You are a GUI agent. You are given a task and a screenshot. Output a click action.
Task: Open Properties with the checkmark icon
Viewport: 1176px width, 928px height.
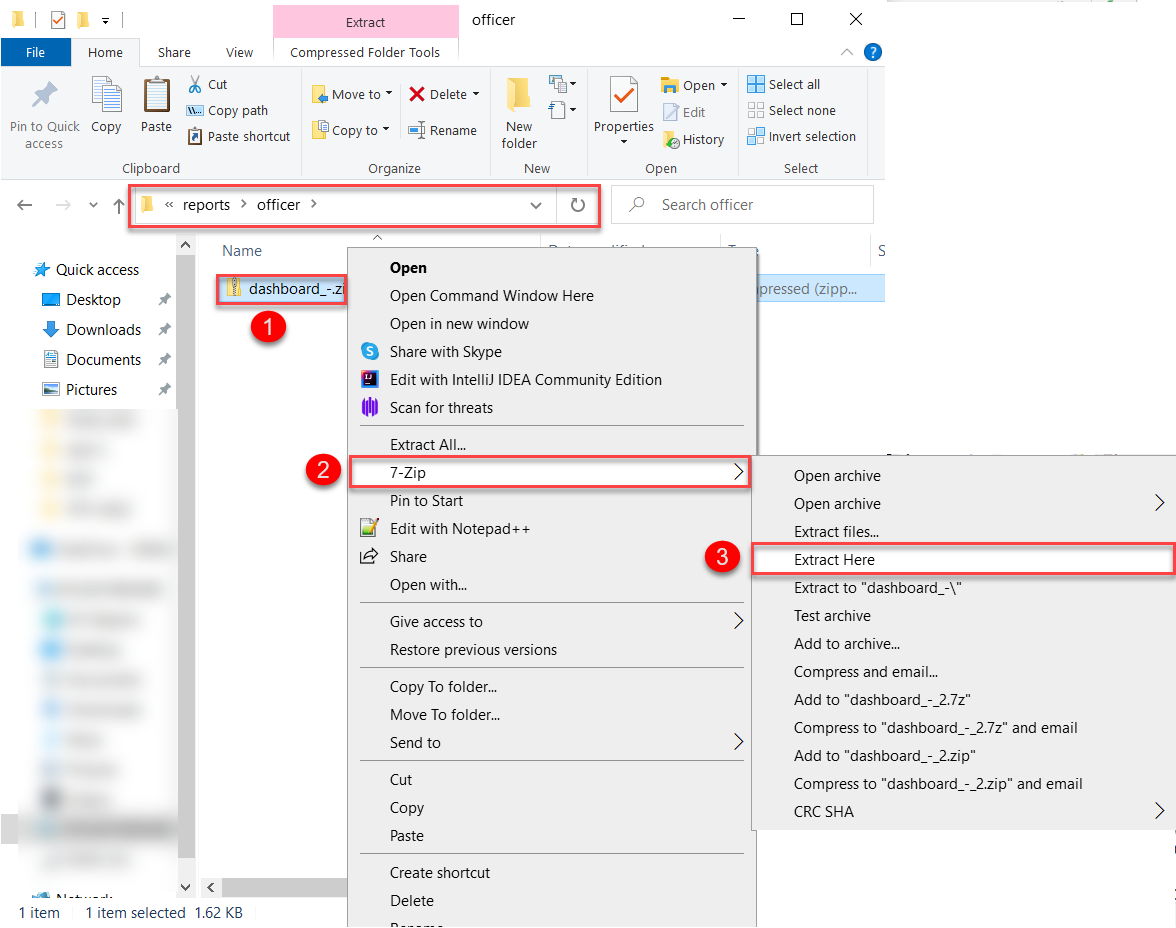[623, 96]
